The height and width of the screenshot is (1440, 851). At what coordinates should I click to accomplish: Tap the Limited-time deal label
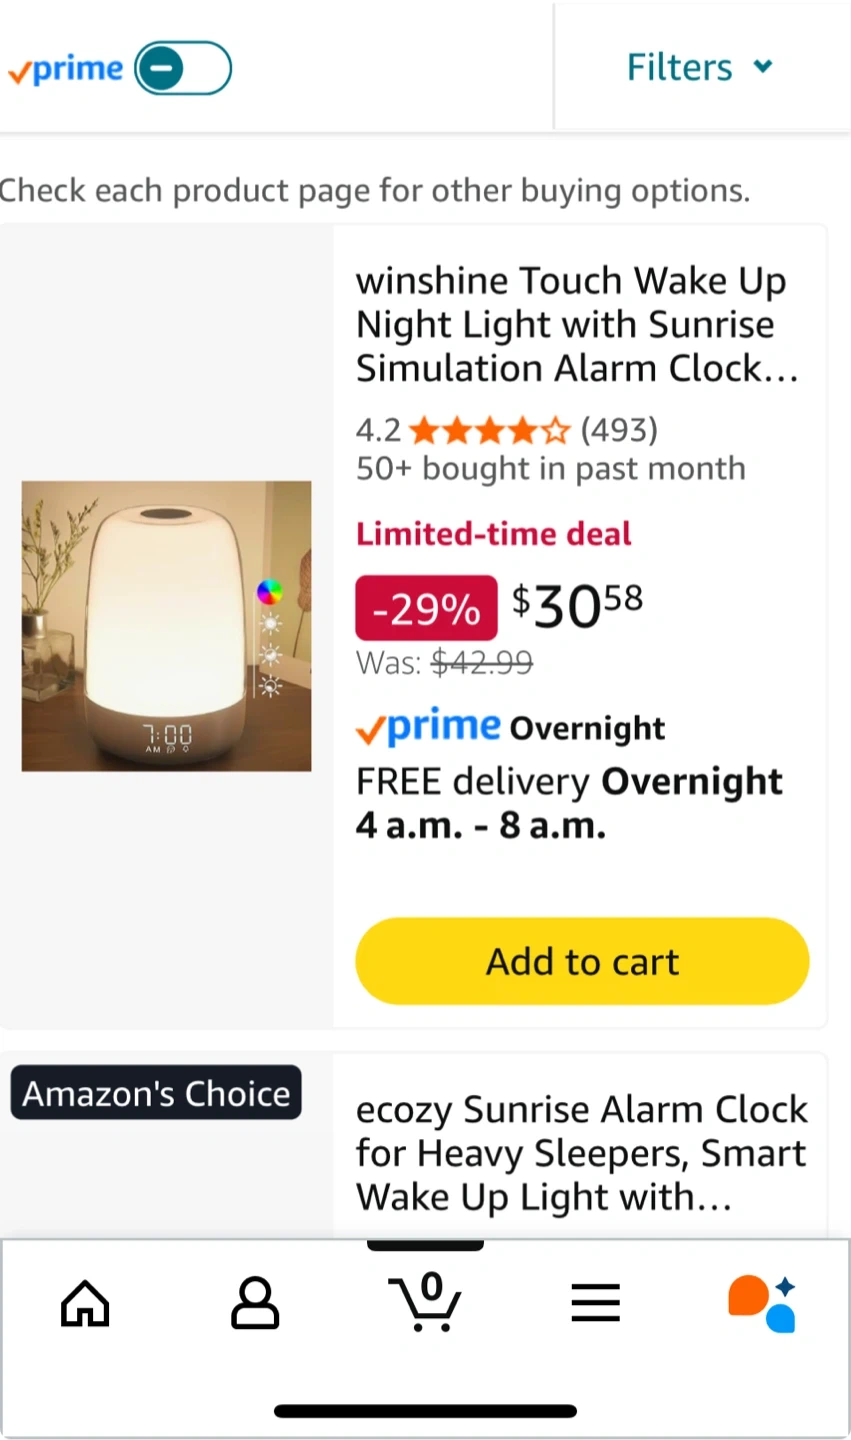(494, 534)
